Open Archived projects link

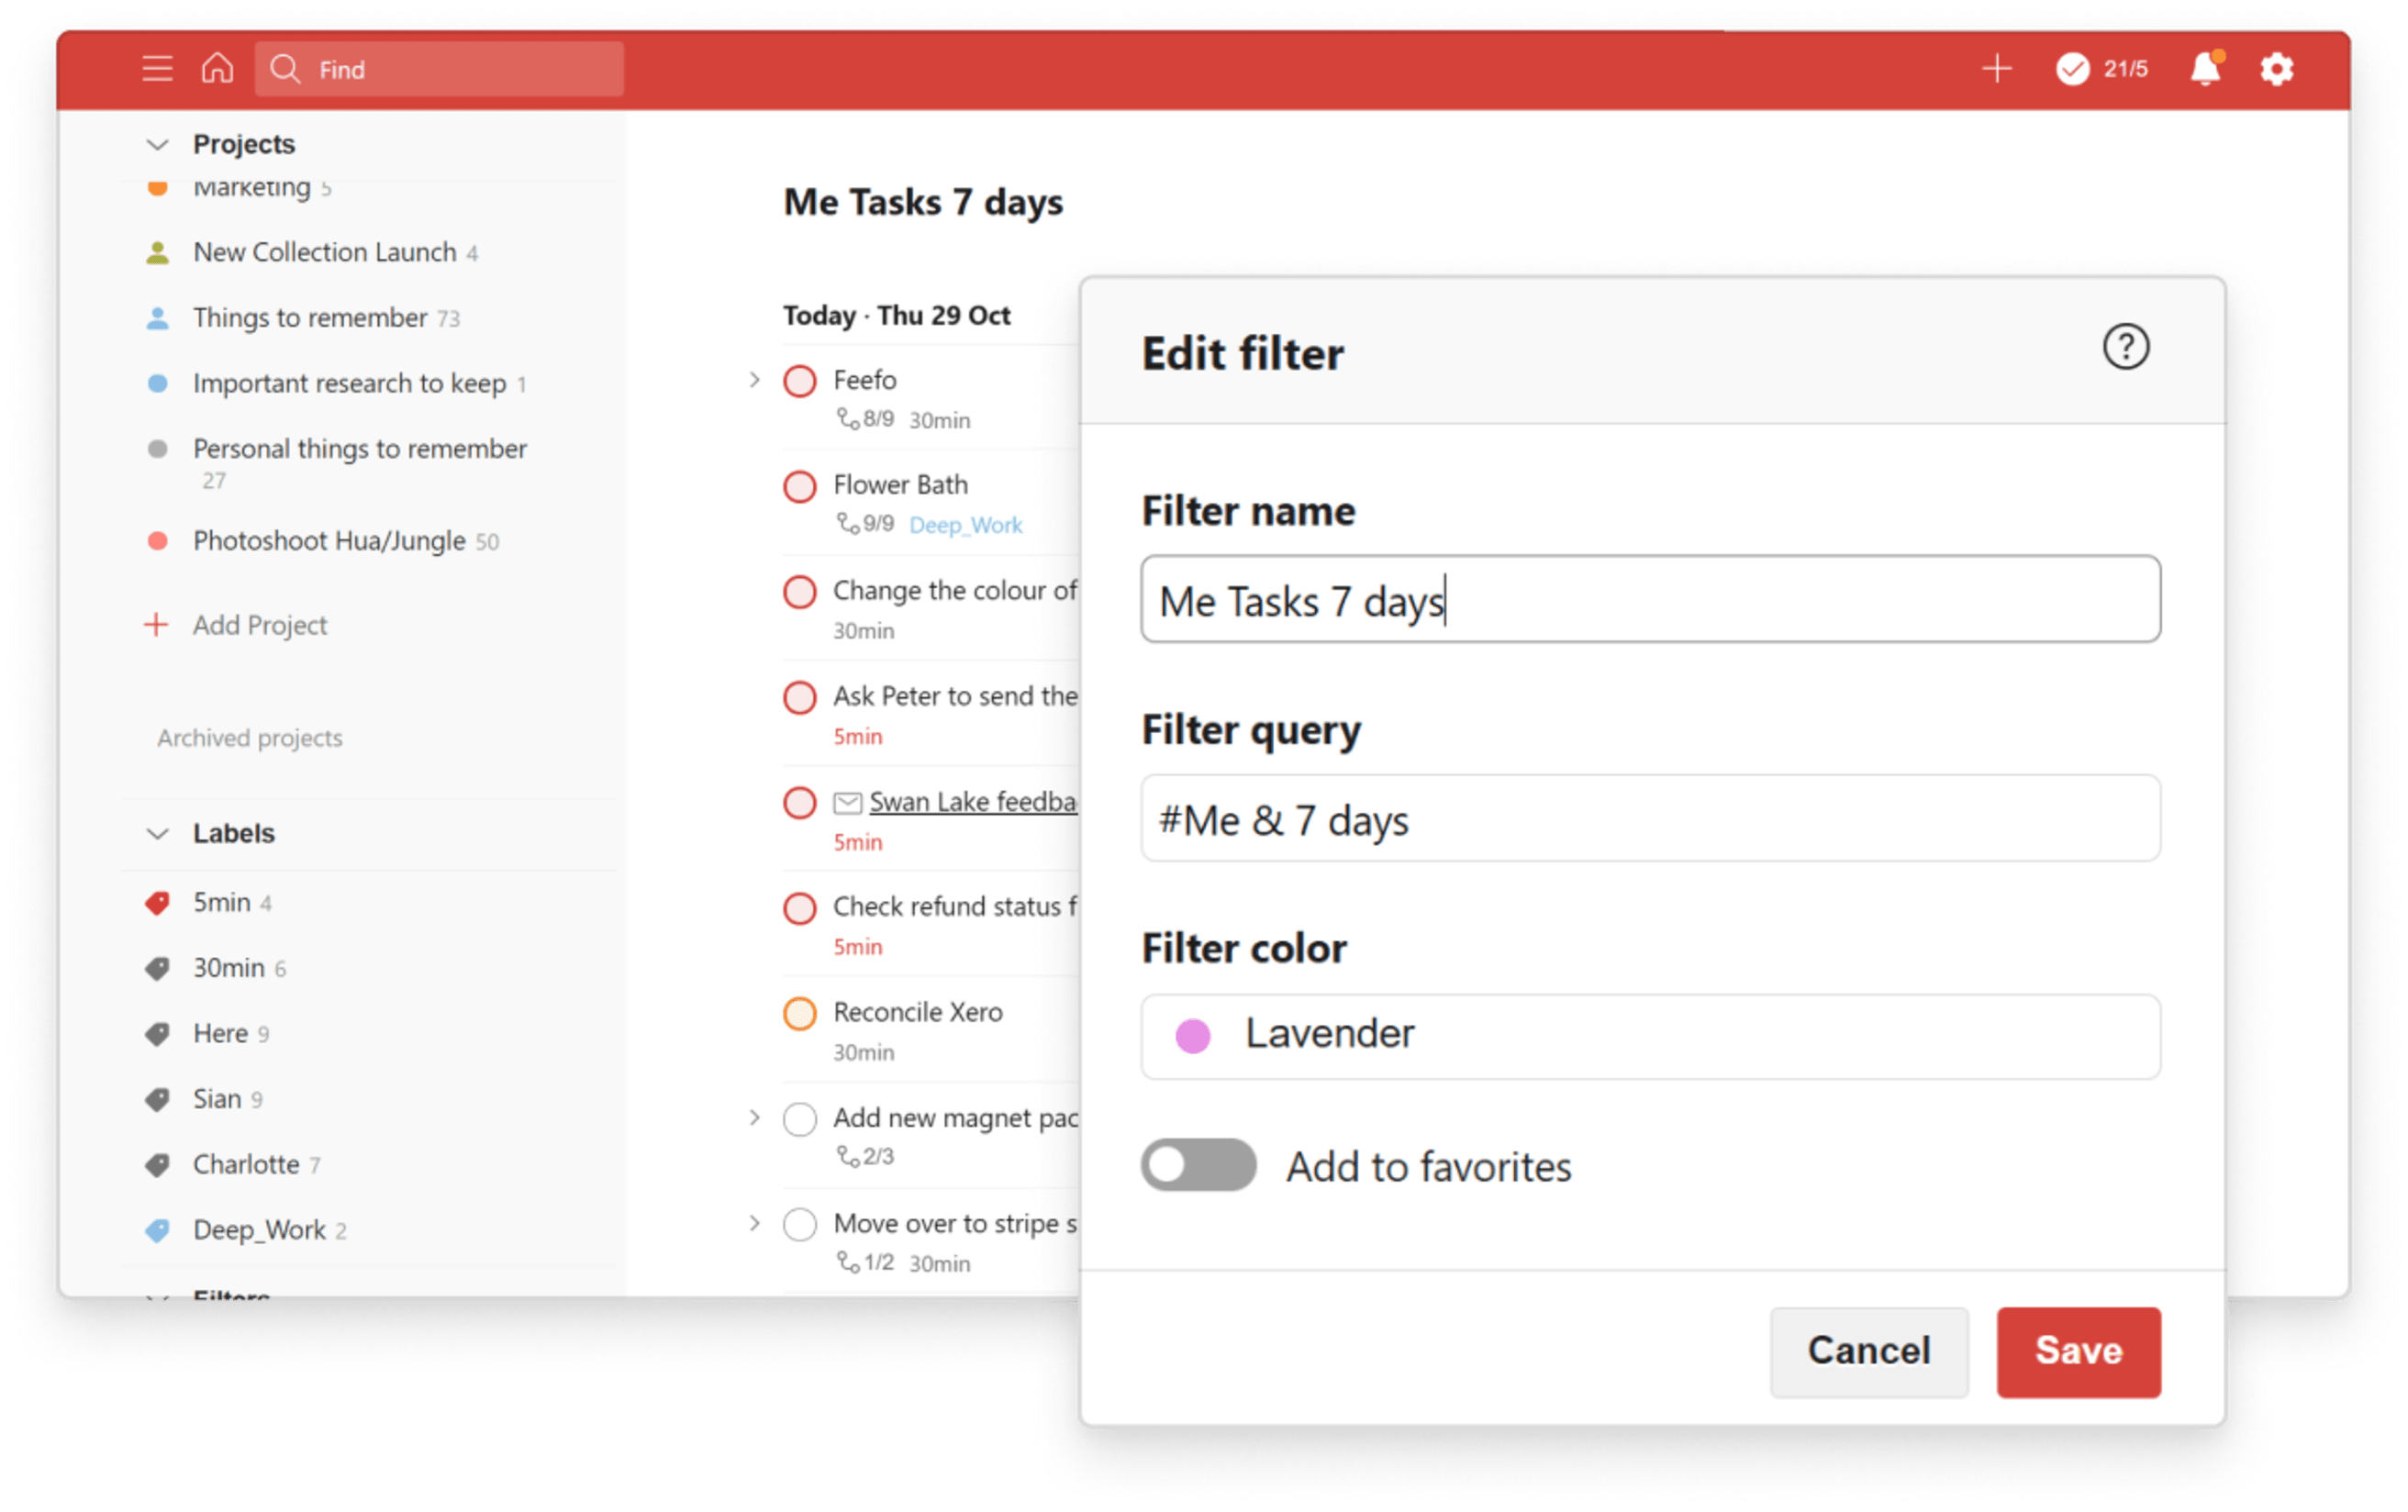point(250,738)
